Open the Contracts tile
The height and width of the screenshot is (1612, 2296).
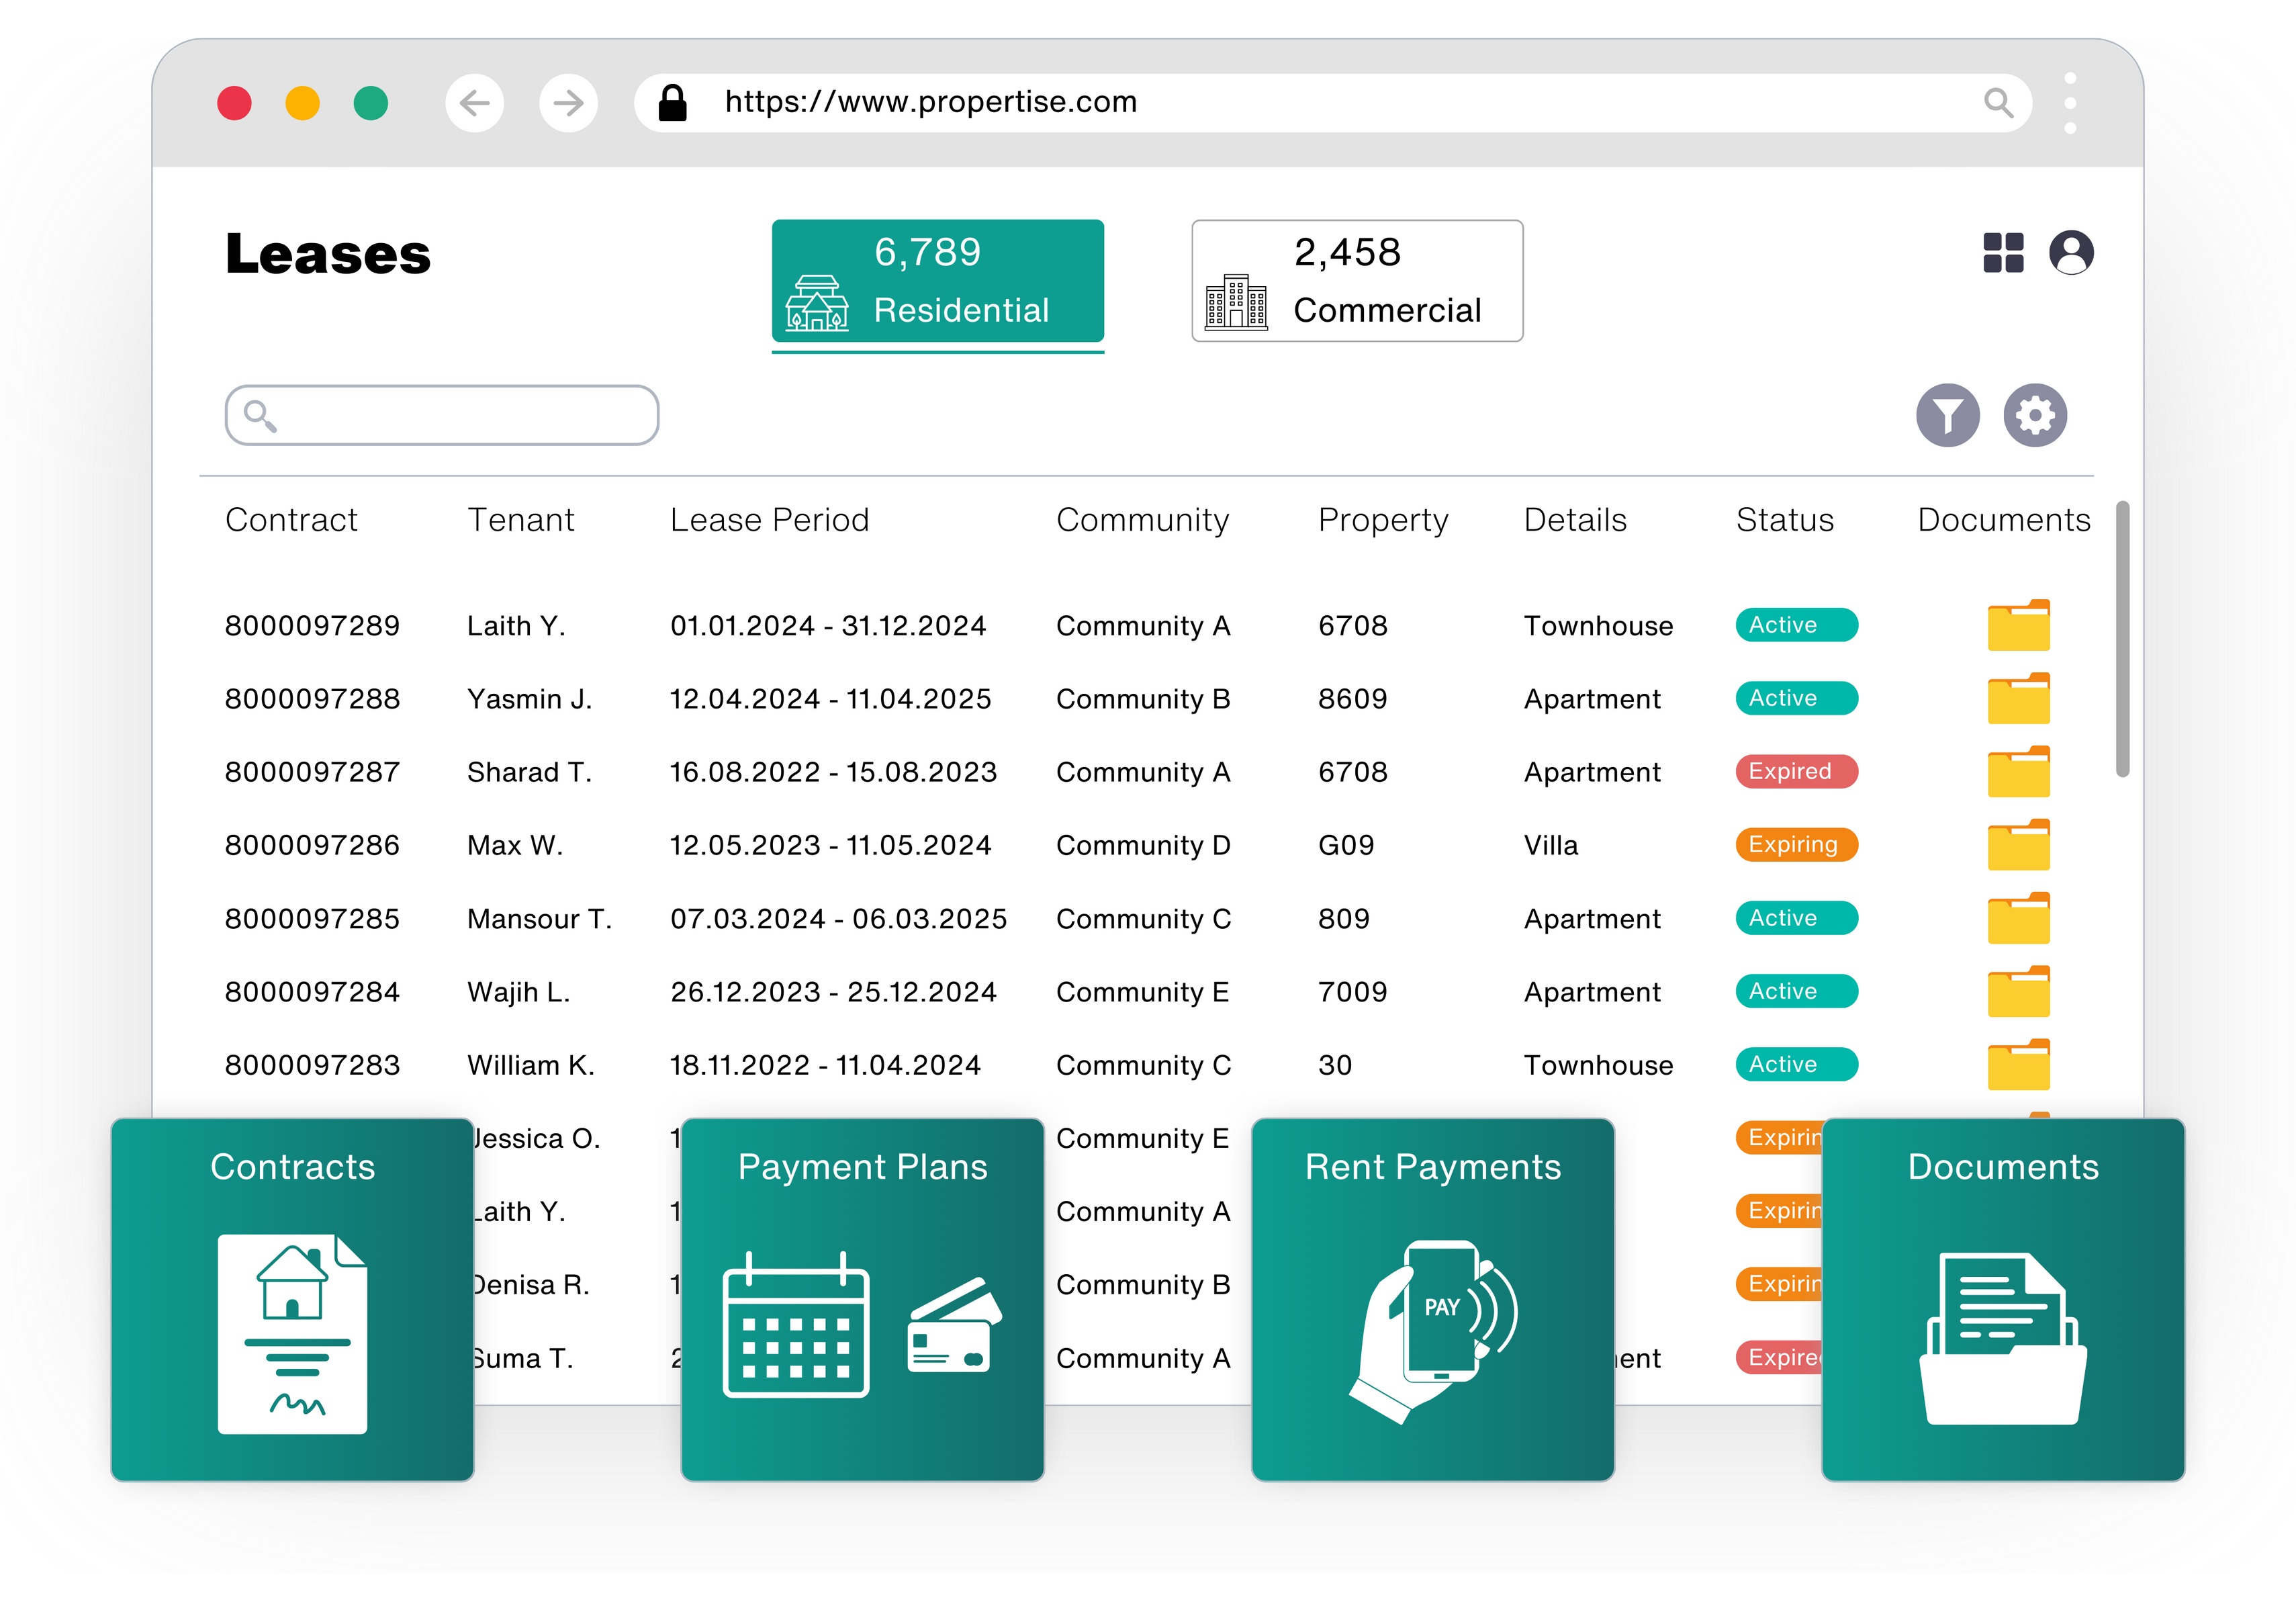click(x=292, y=1299)
